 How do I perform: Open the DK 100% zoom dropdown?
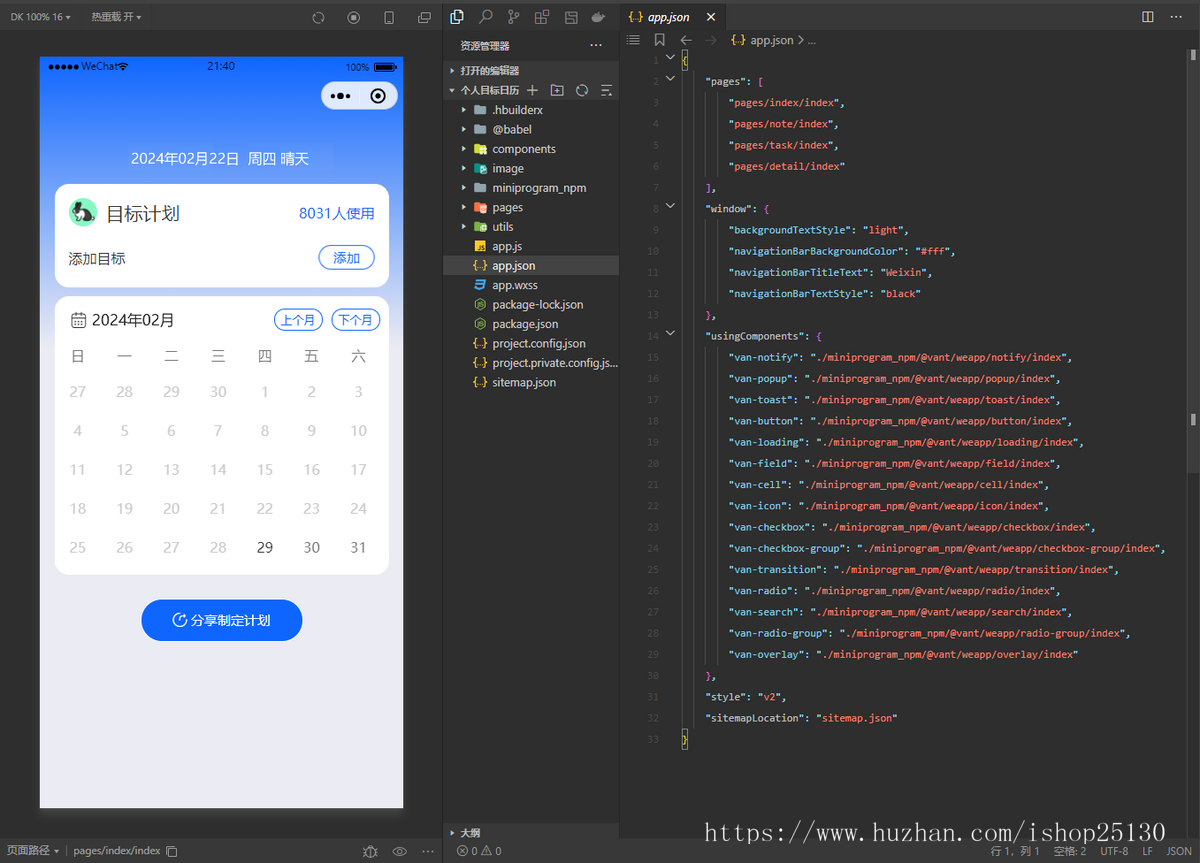(41, 17)
